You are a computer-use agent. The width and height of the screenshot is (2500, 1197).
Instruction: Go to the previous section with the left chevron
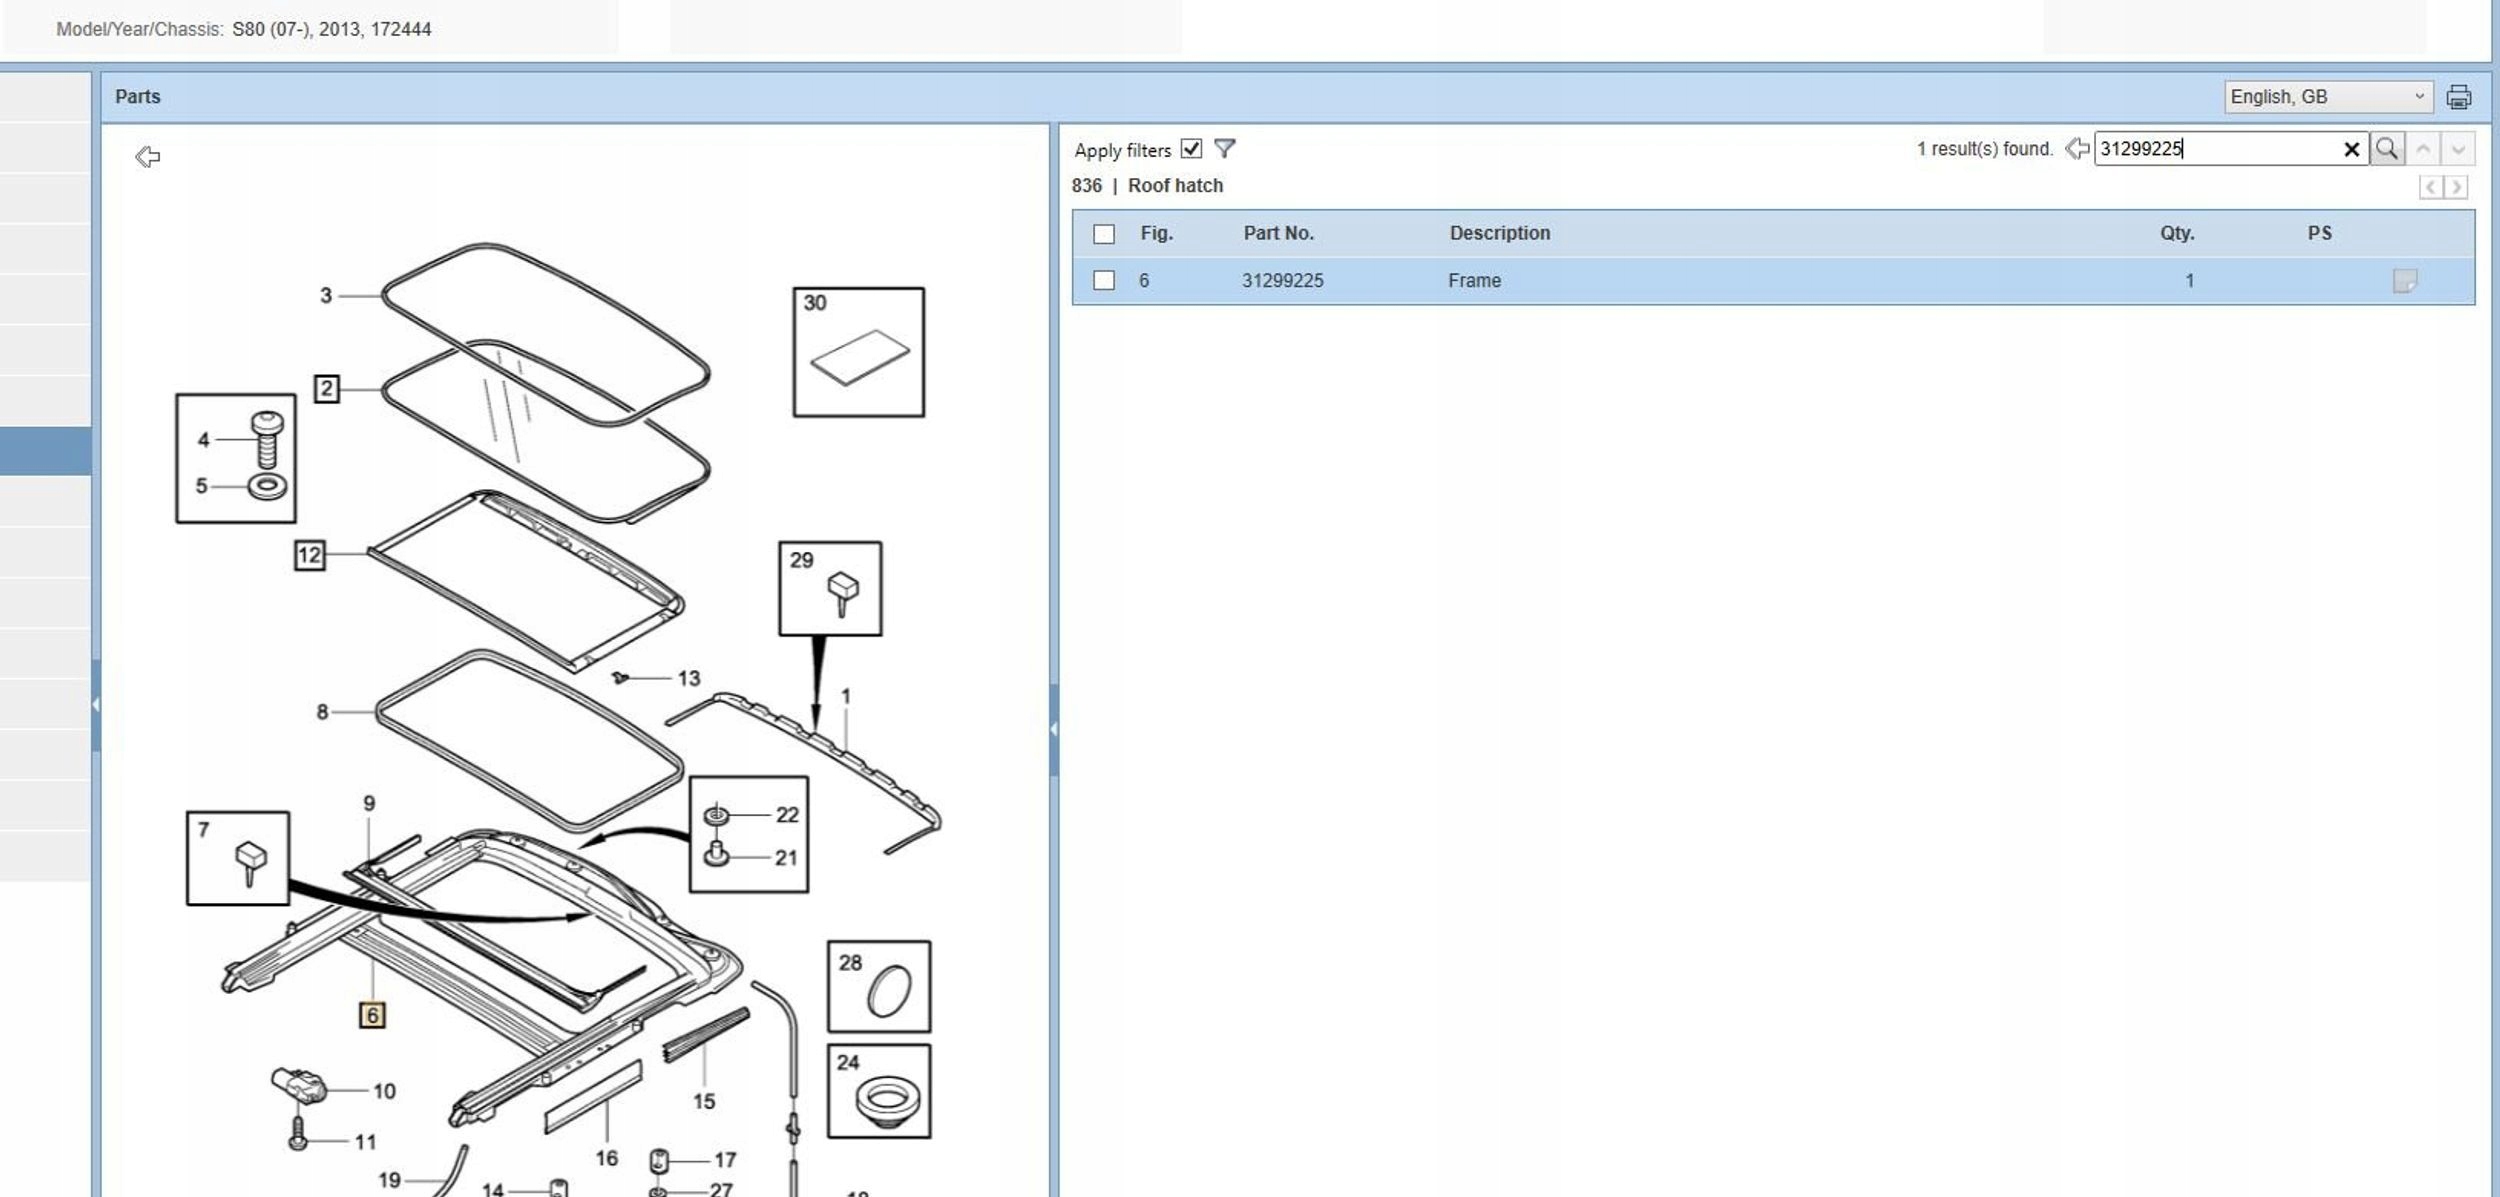click(x=2430, y=187)
